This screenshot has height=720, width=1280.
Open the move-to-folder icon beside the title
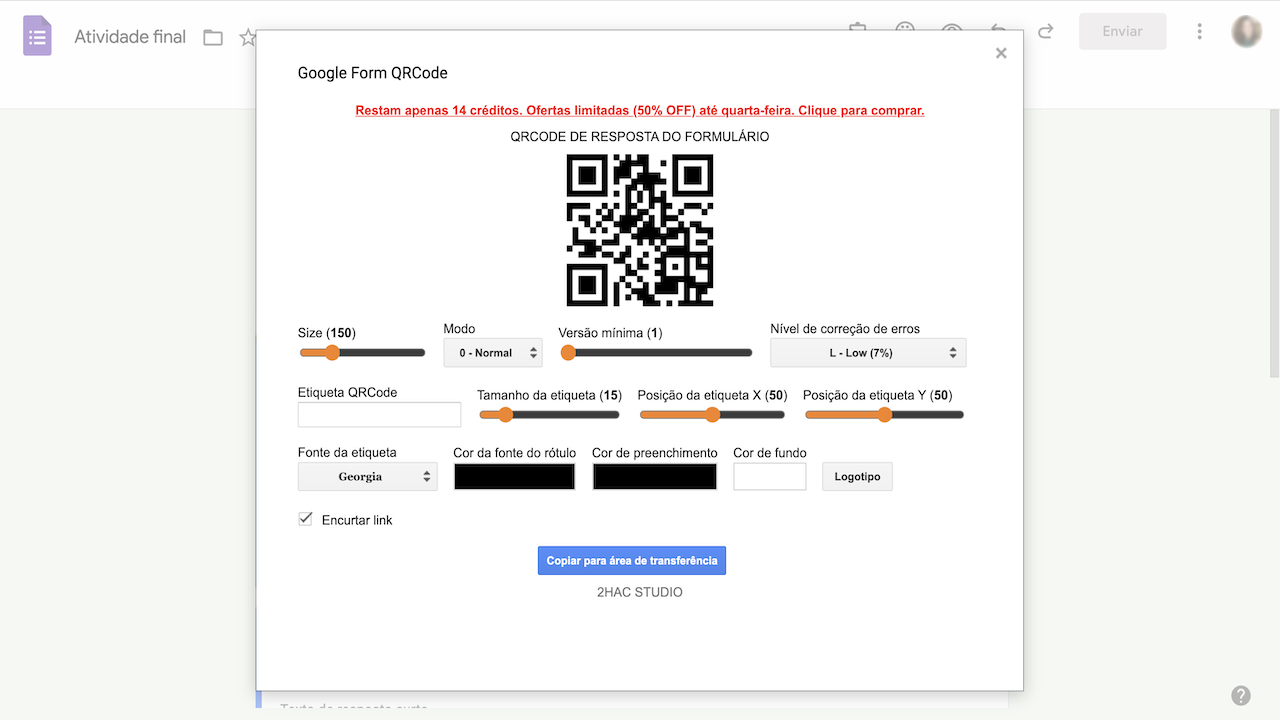pos(213,37)
